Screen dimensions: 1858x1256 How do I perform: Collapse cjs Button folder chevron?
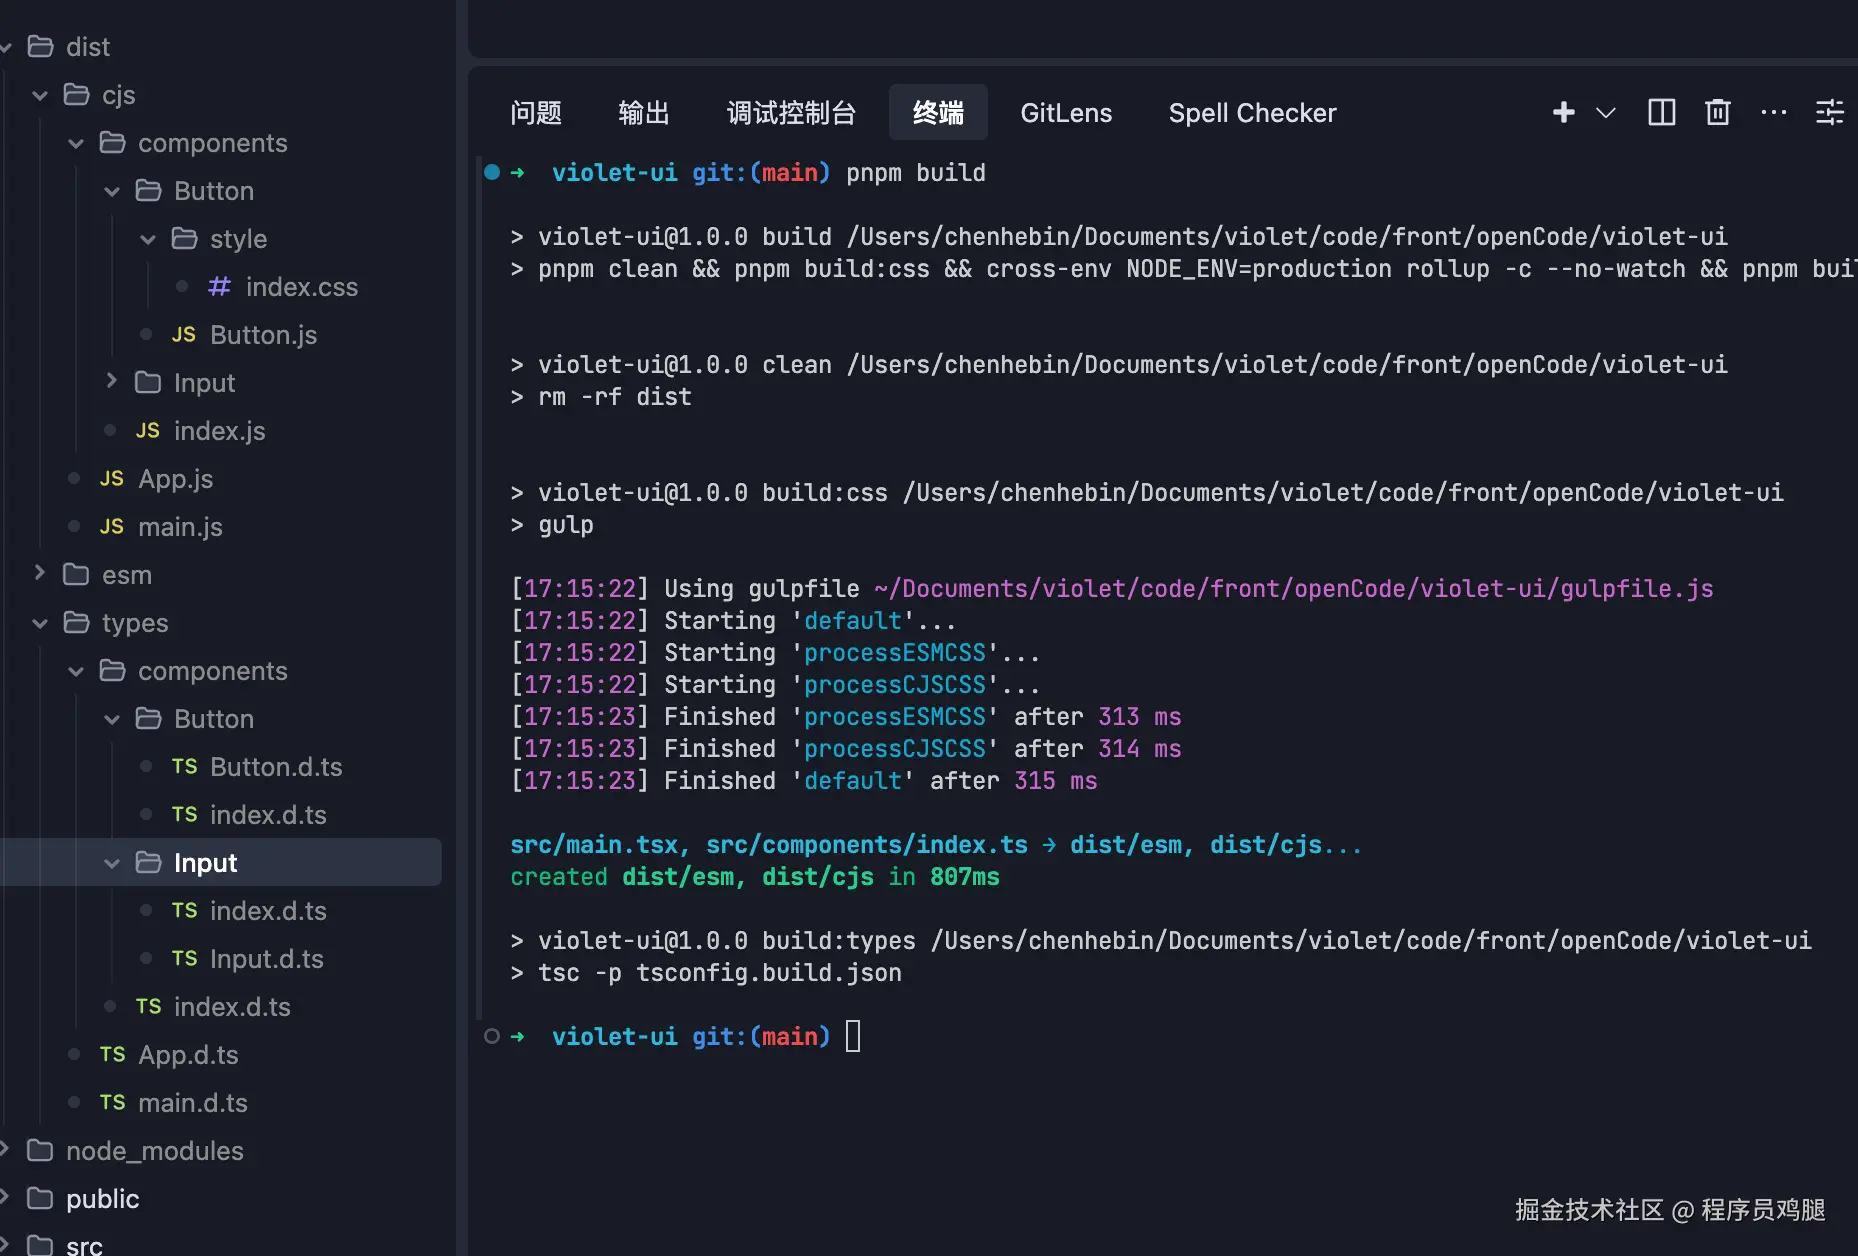112,191
